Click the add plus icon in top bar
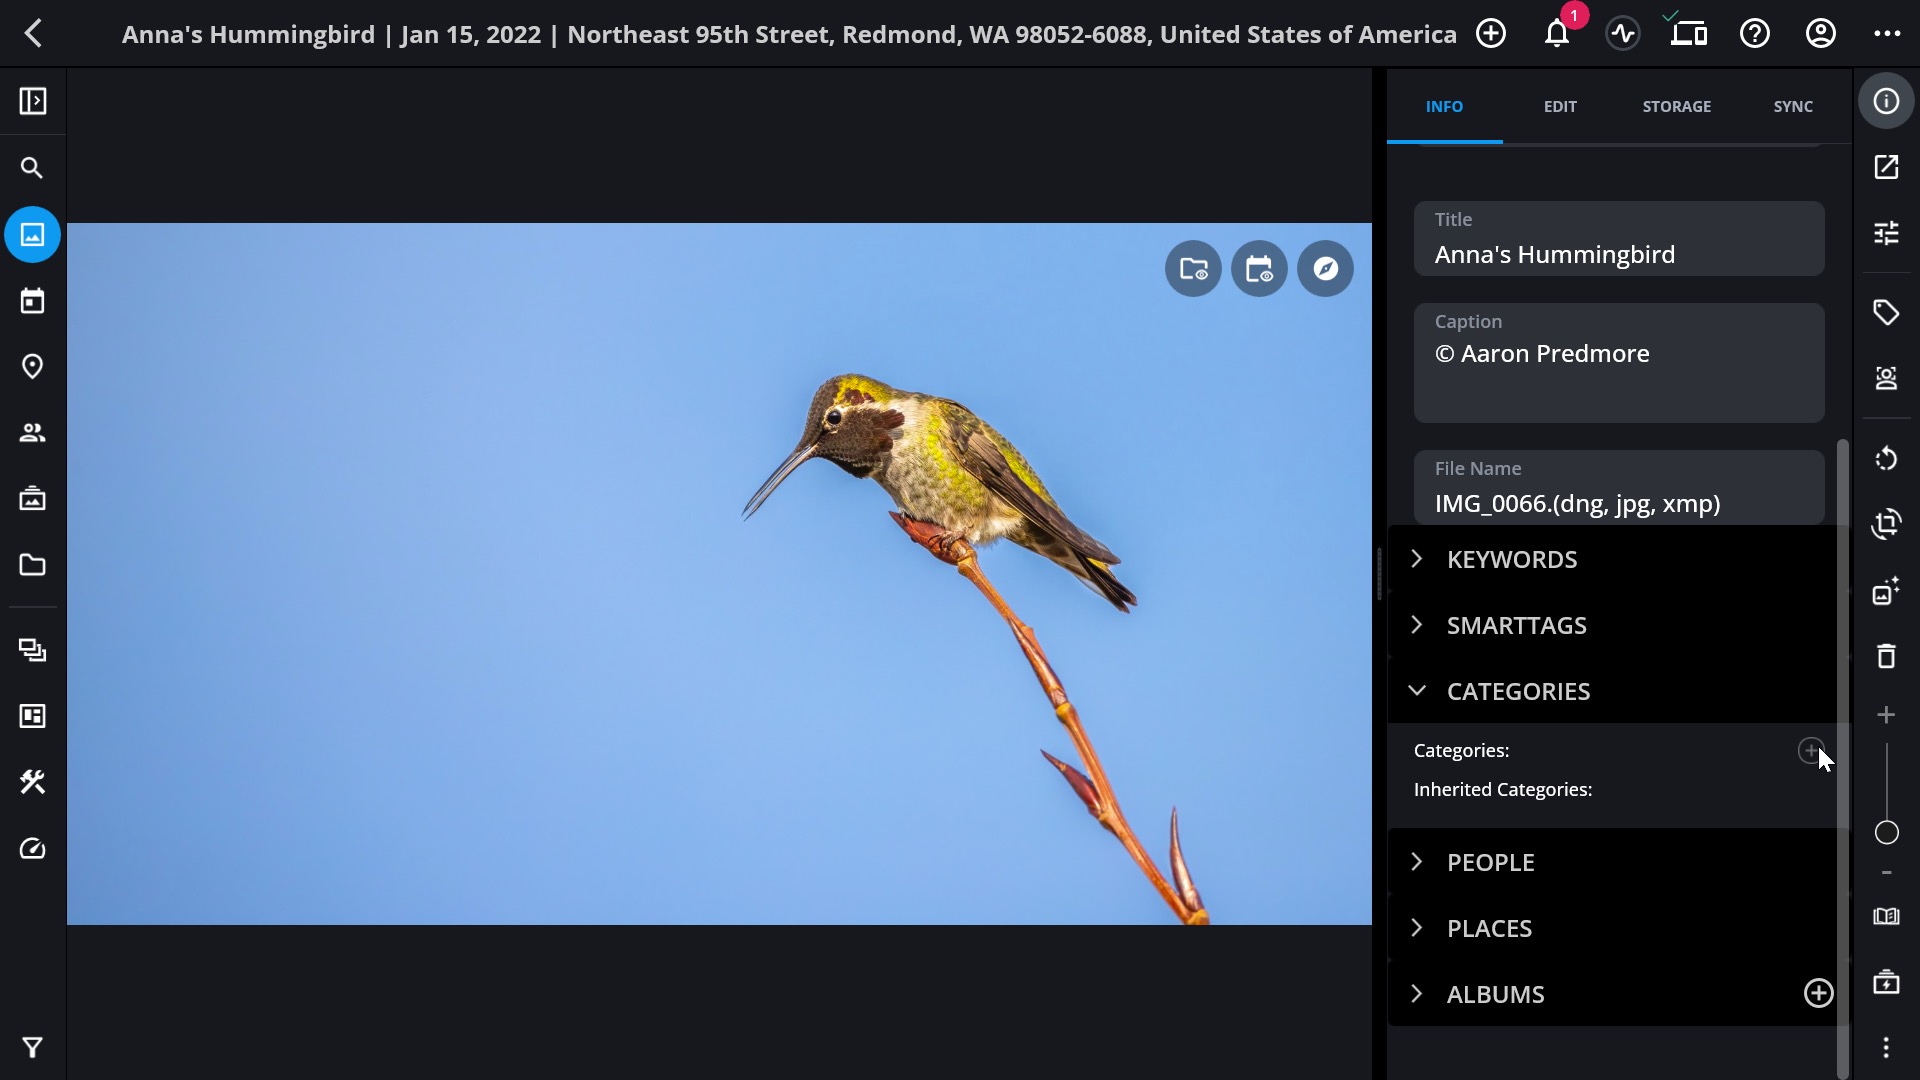This screenshot has width=1920, height=1080. click(x=1491, y=34)
